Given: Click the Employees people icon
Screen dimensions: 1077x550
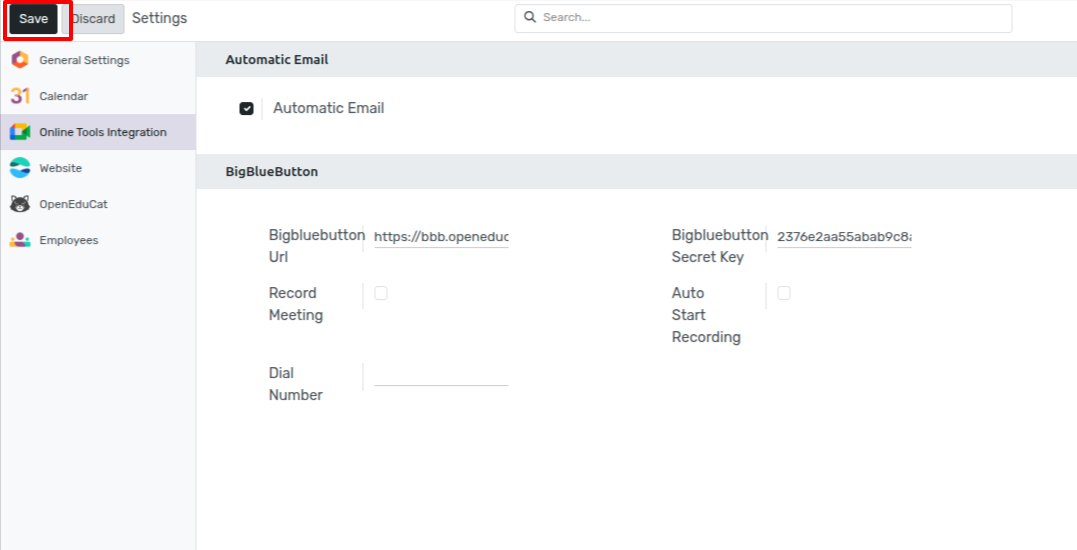Looking at the screenshot, I should tap(20, 240).
